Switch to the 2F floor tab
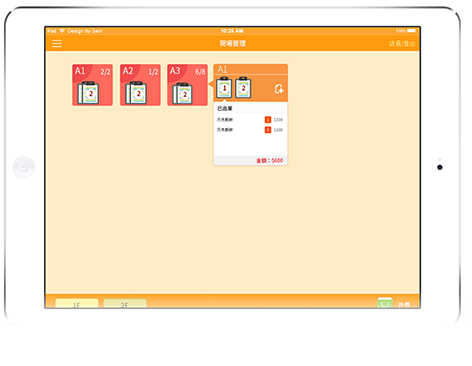 [x=125, y=304]
